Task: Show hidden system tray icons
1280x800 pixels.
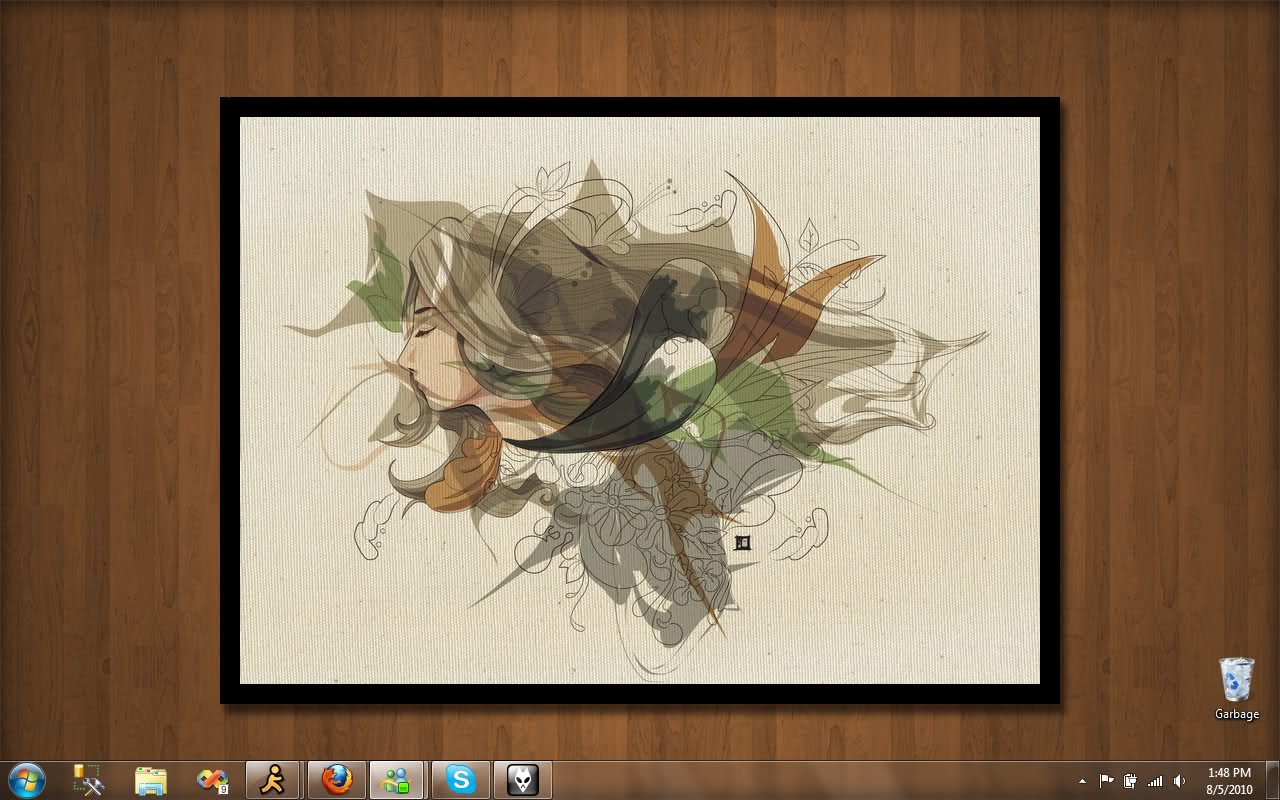Action: coord(1082,781)
